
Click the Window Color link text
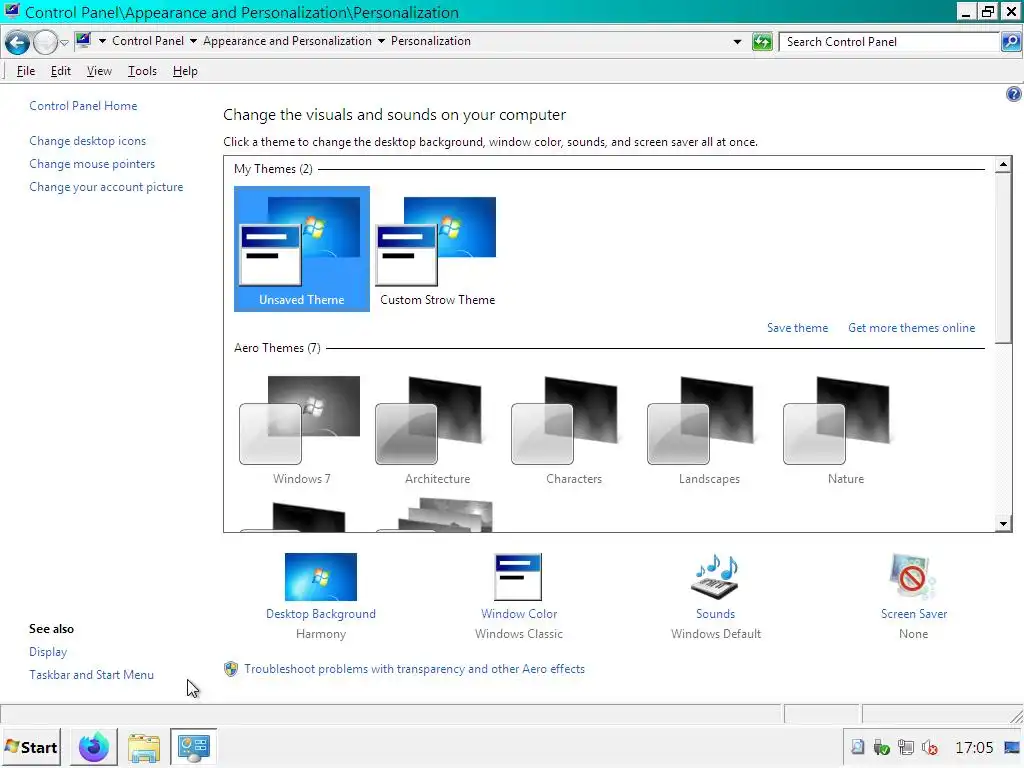(519, 614)
